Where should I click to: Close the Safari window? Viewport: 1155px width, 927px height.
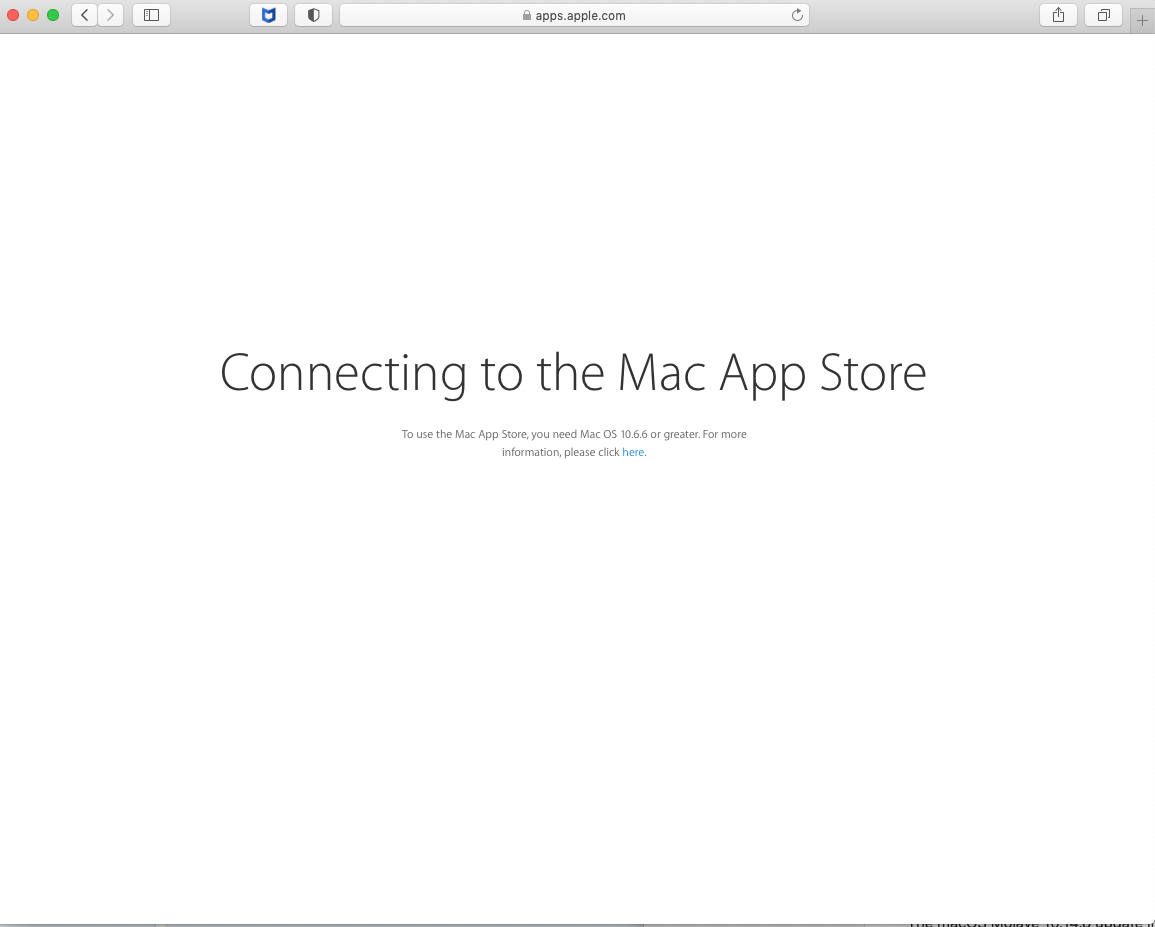(x=13, y=15)
